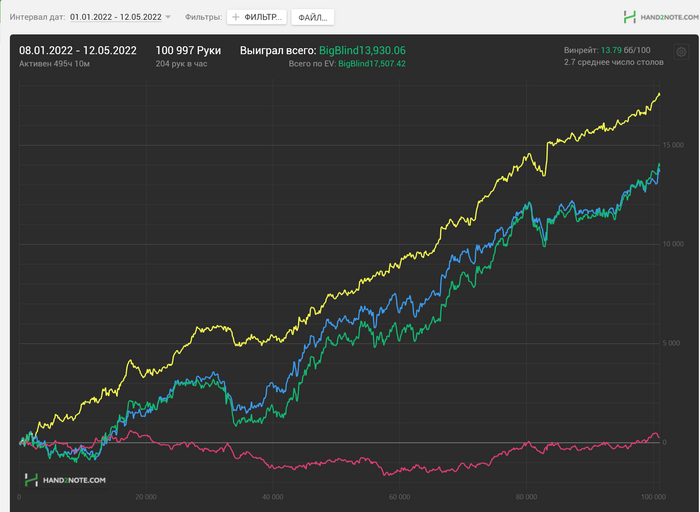Click the '100 997 Руки' hand count
The image size is (700, 512).
point(188,50)
